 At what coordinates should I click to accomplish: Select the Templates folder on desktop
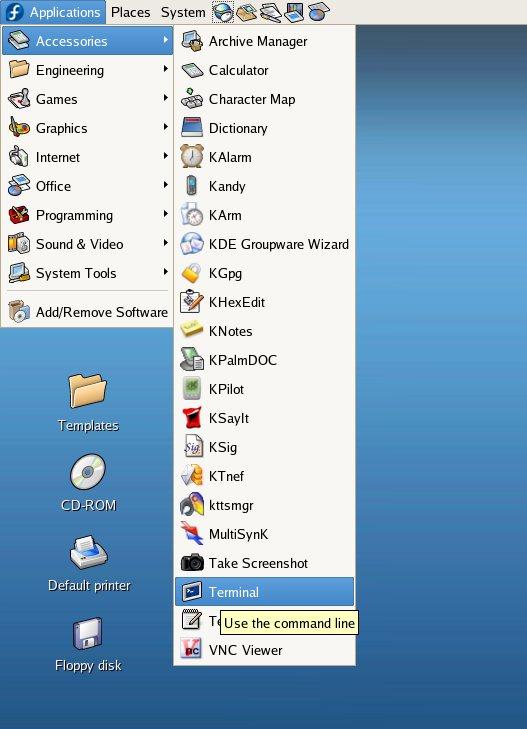click(x=88, y=403)
